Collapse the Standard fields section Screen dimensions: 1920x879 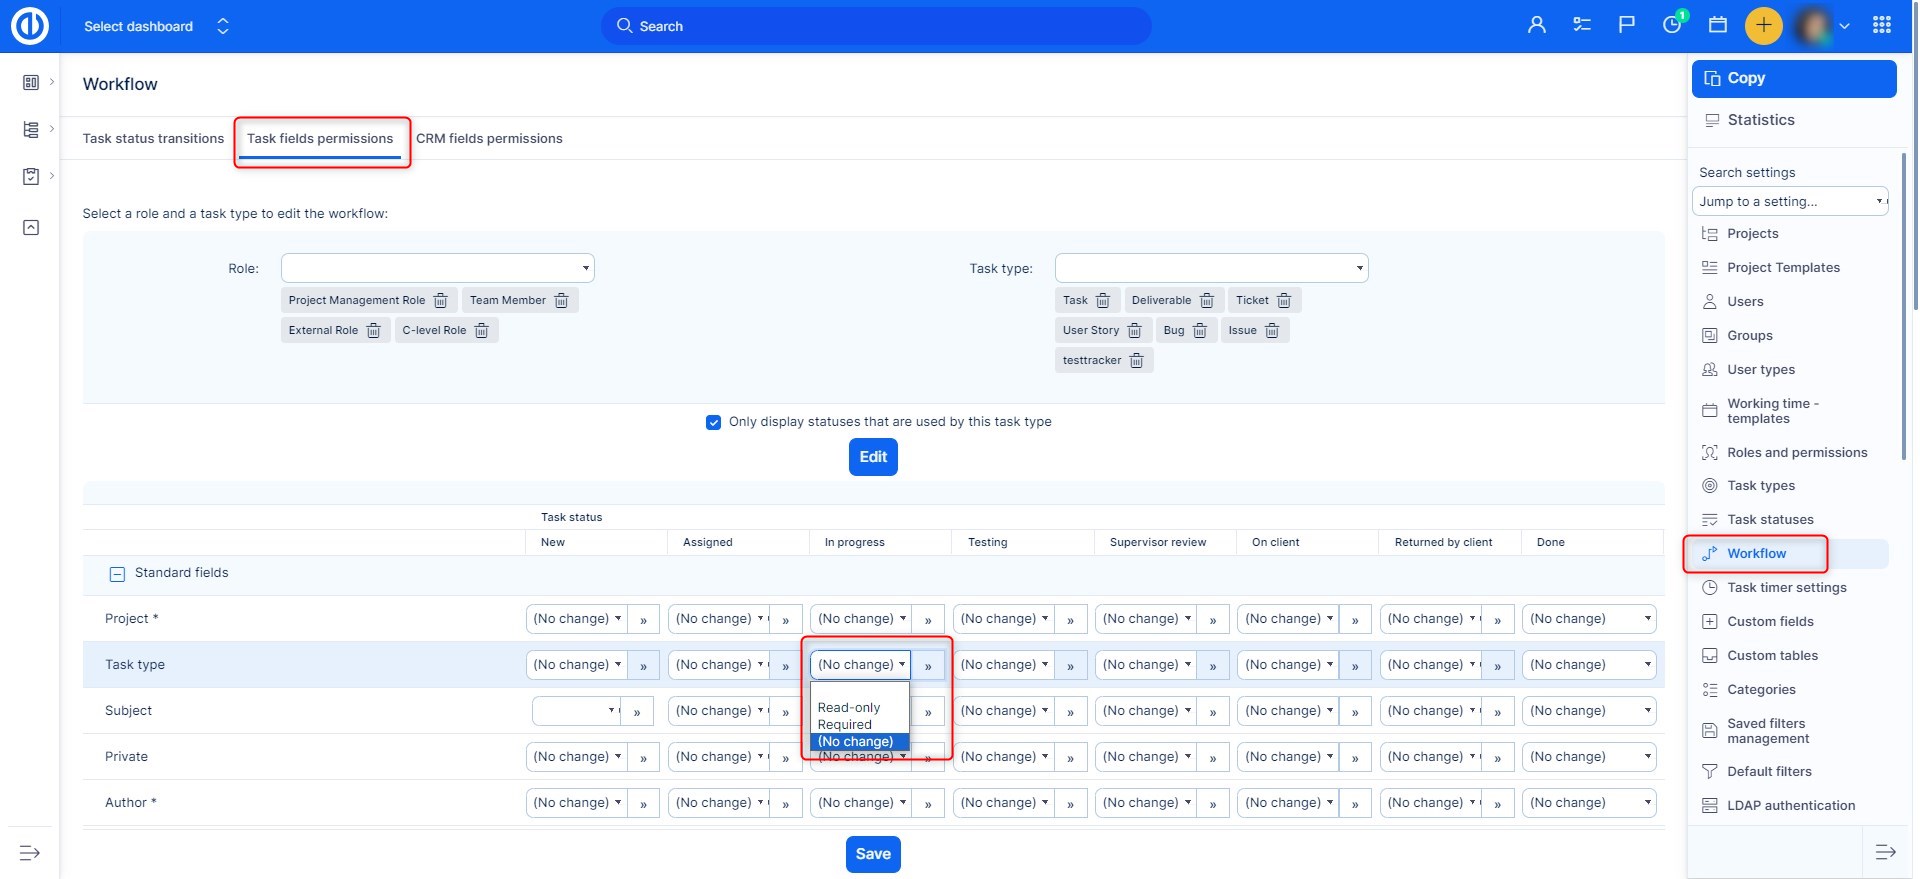(x=117, y=574)
